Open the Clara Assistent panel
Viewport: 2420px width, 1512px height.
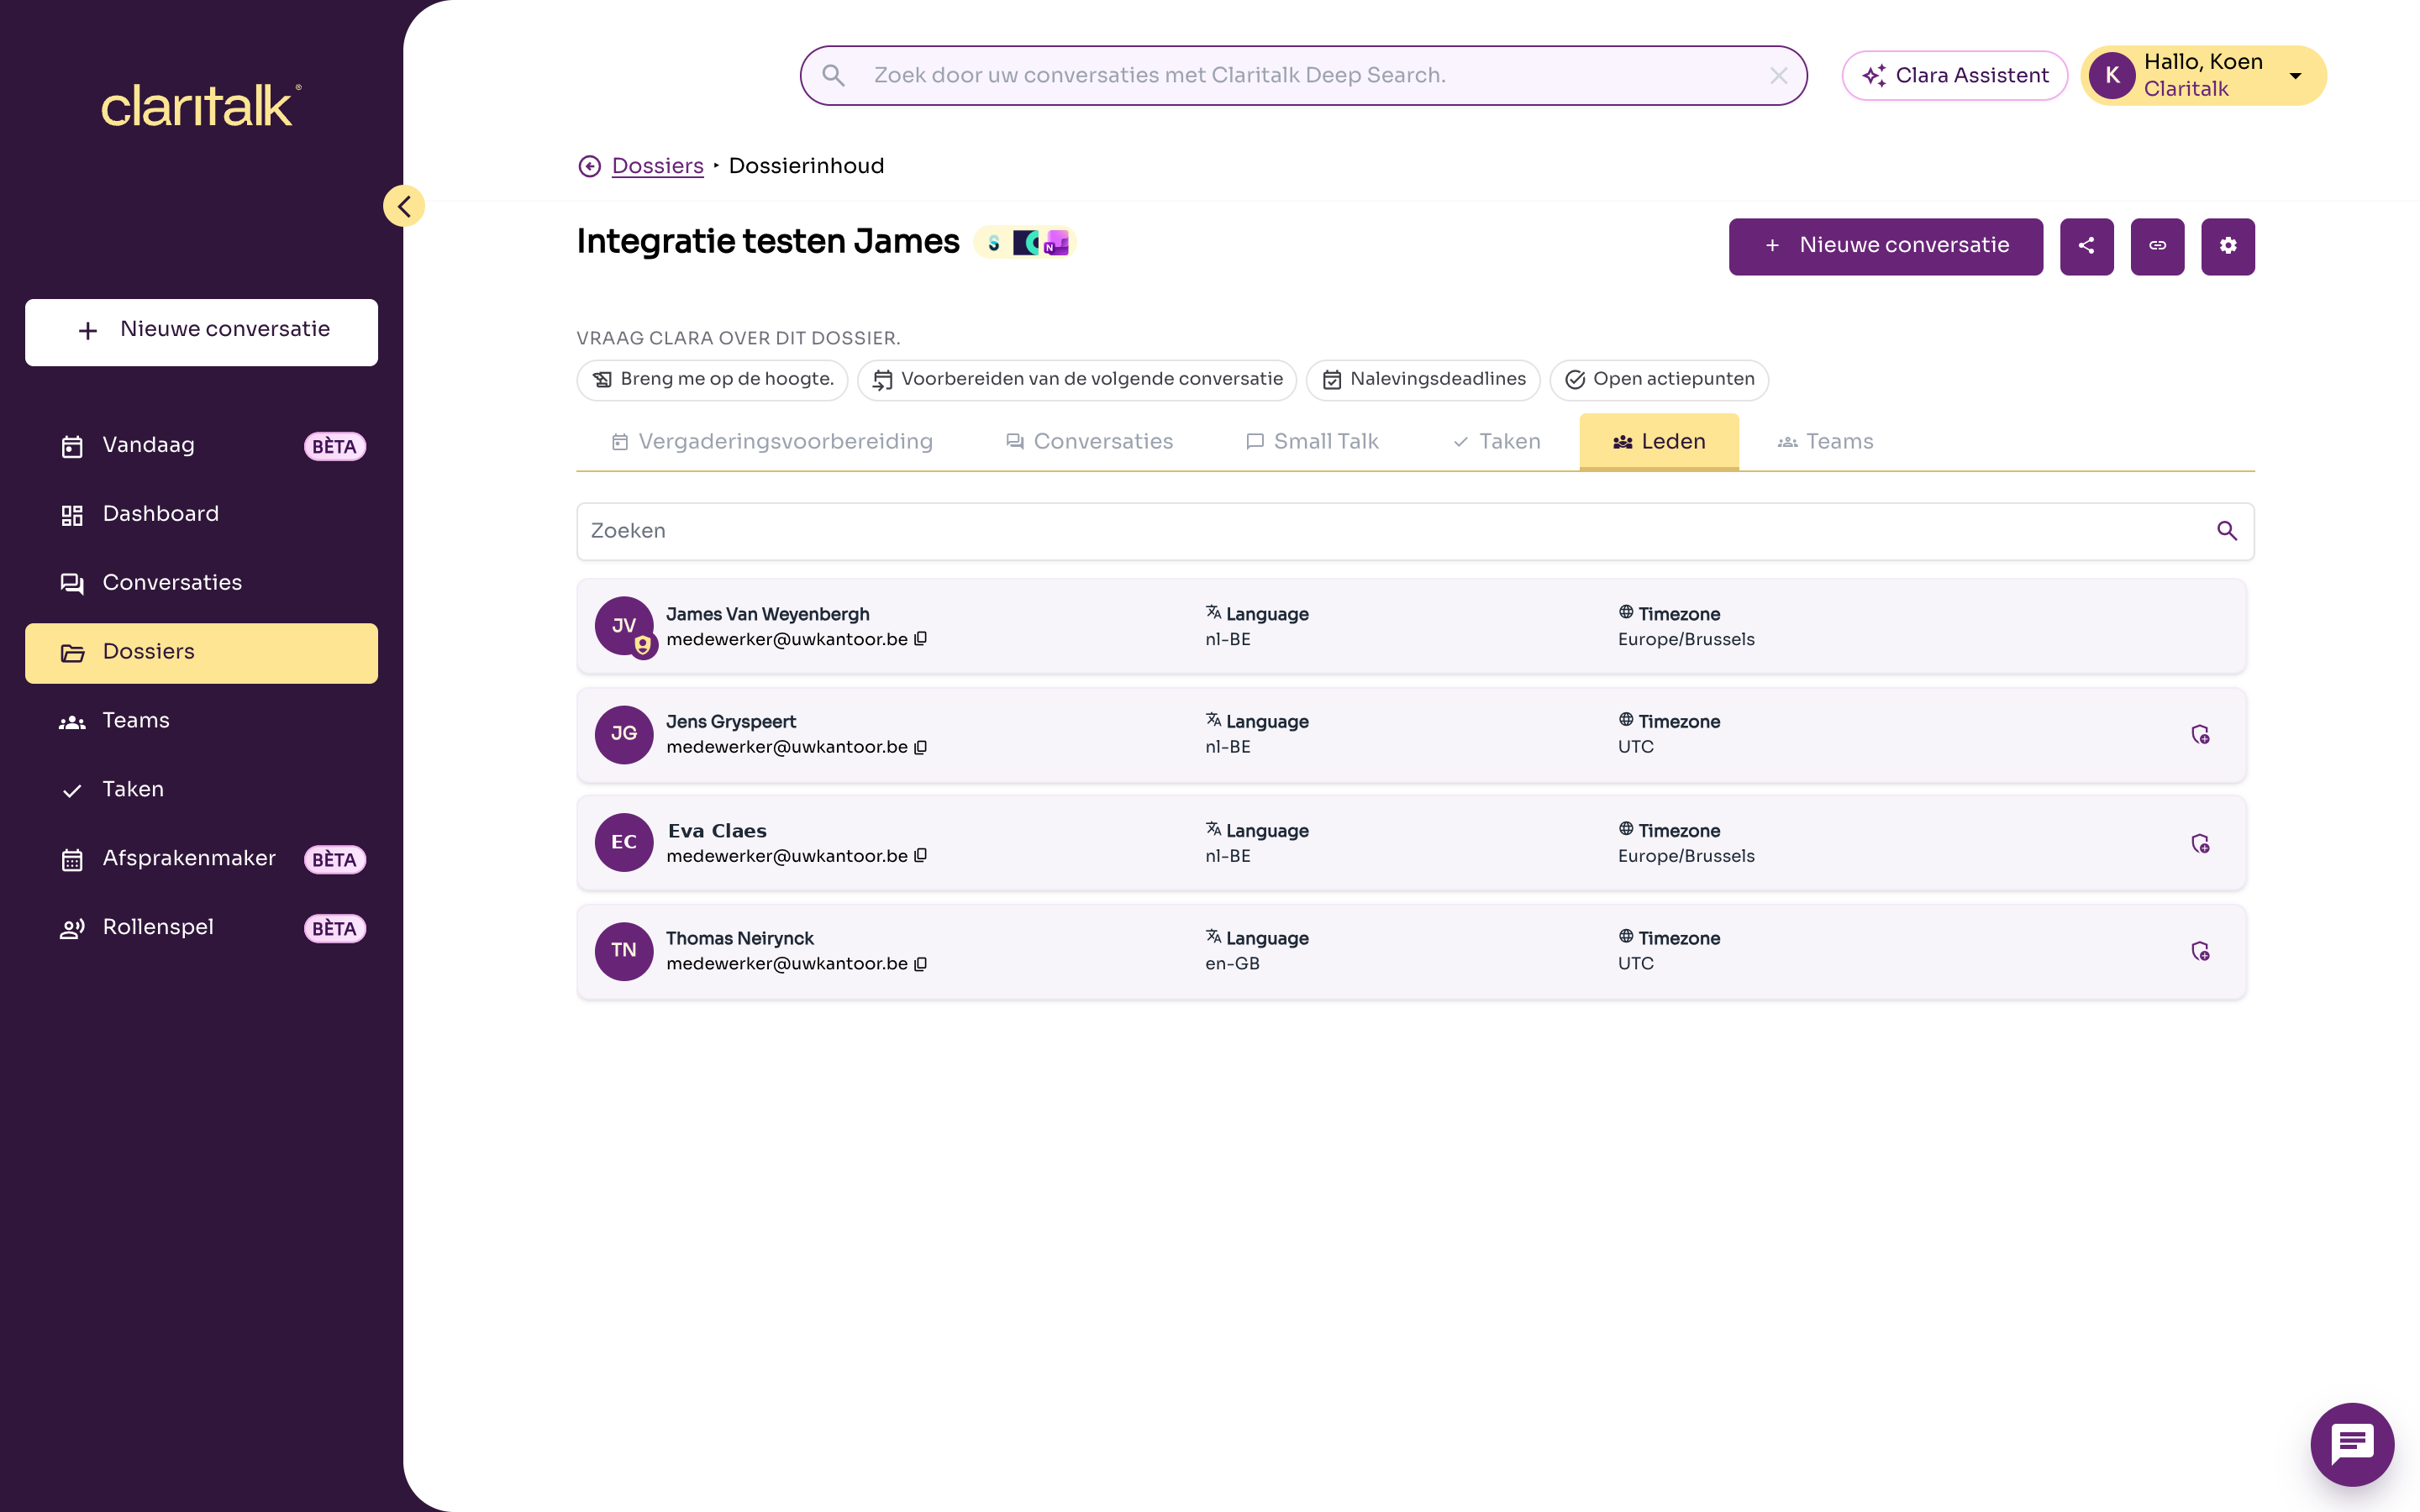(1954, 76)
